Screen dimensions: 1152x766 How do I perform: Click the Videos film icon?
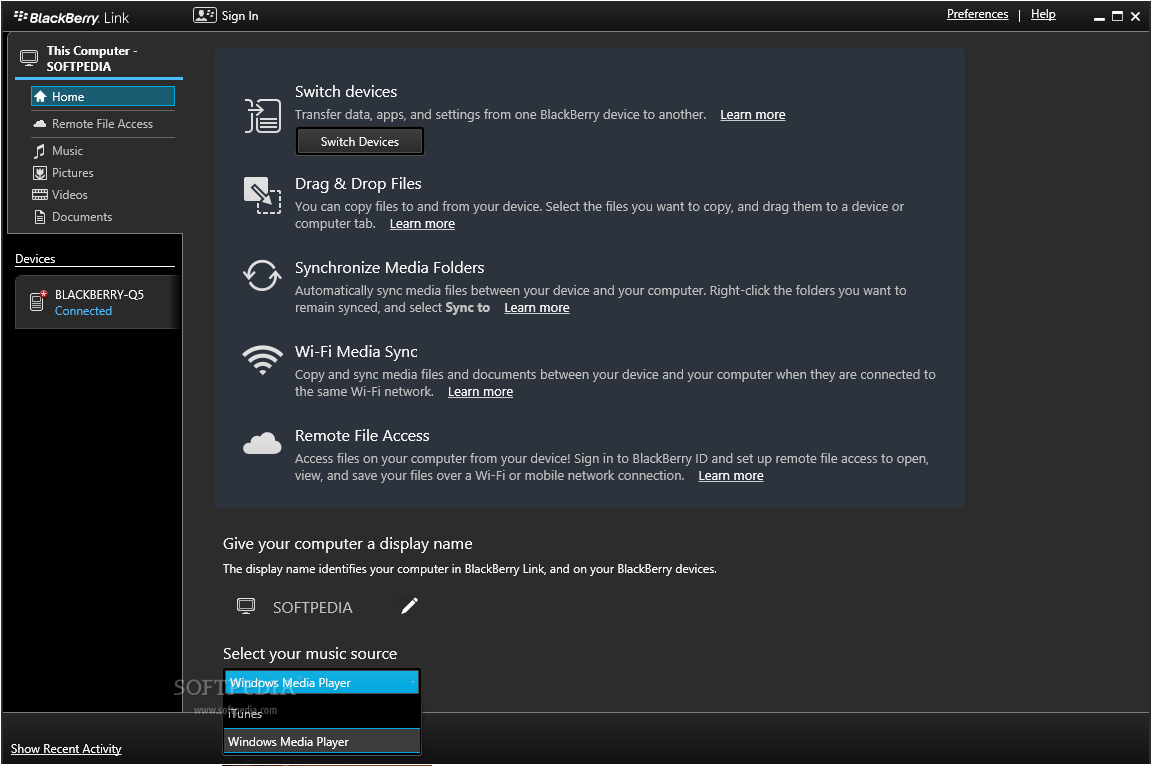point(40,195)
